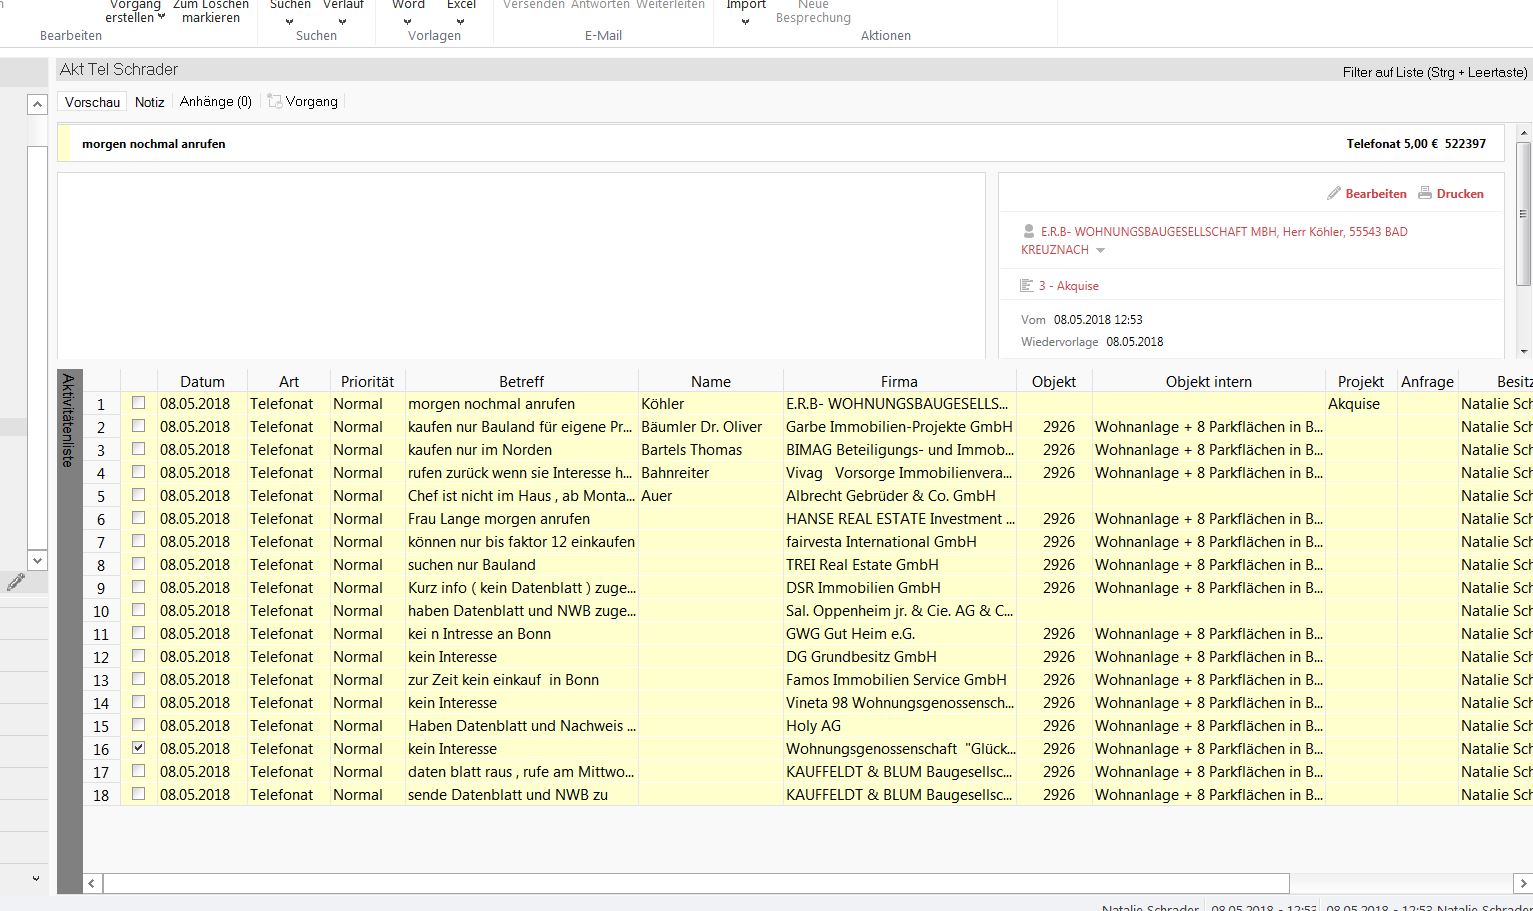Tick the checkbox in row 18
This screenshot has width=1533, height=911.
139,794
